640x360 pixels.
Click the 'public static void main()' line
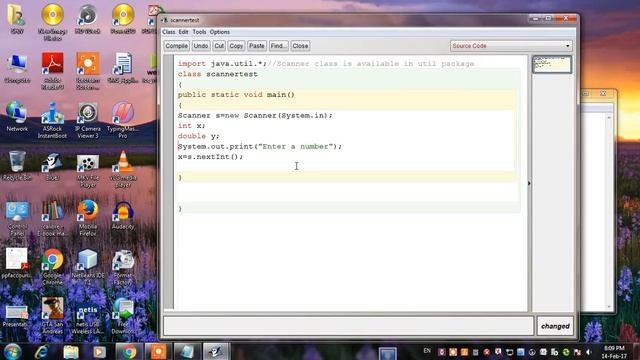tap(236, 95)
